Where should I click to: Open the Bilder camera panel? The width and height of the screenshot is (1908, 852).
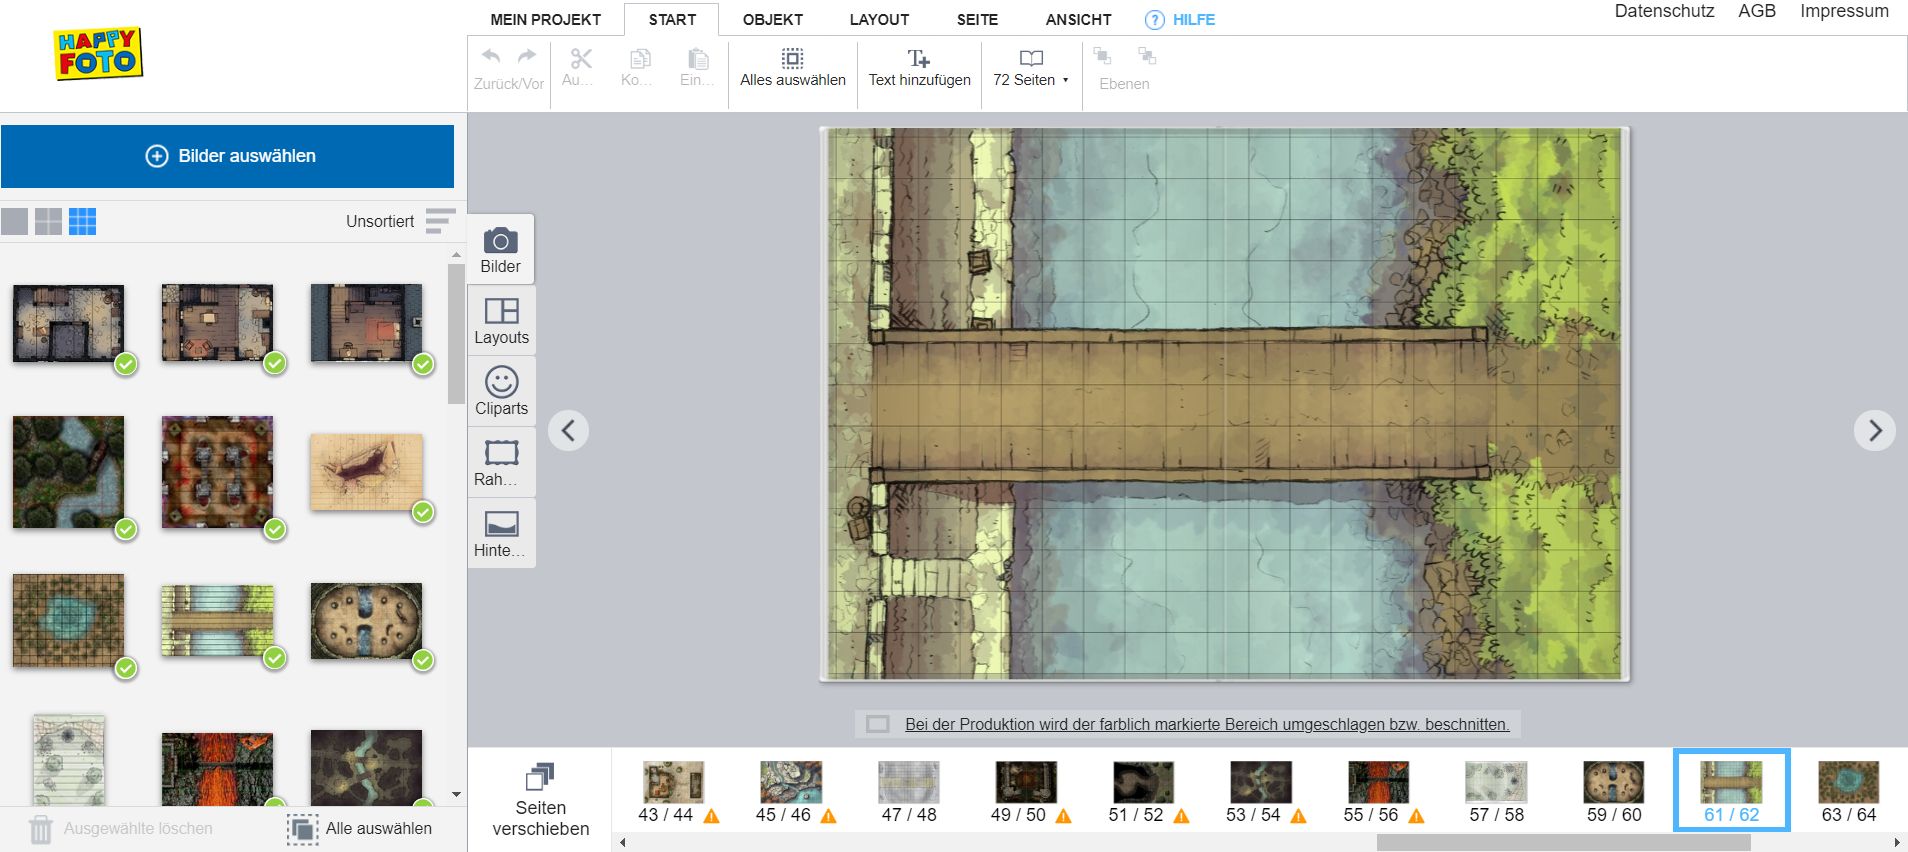coord(501,249)
